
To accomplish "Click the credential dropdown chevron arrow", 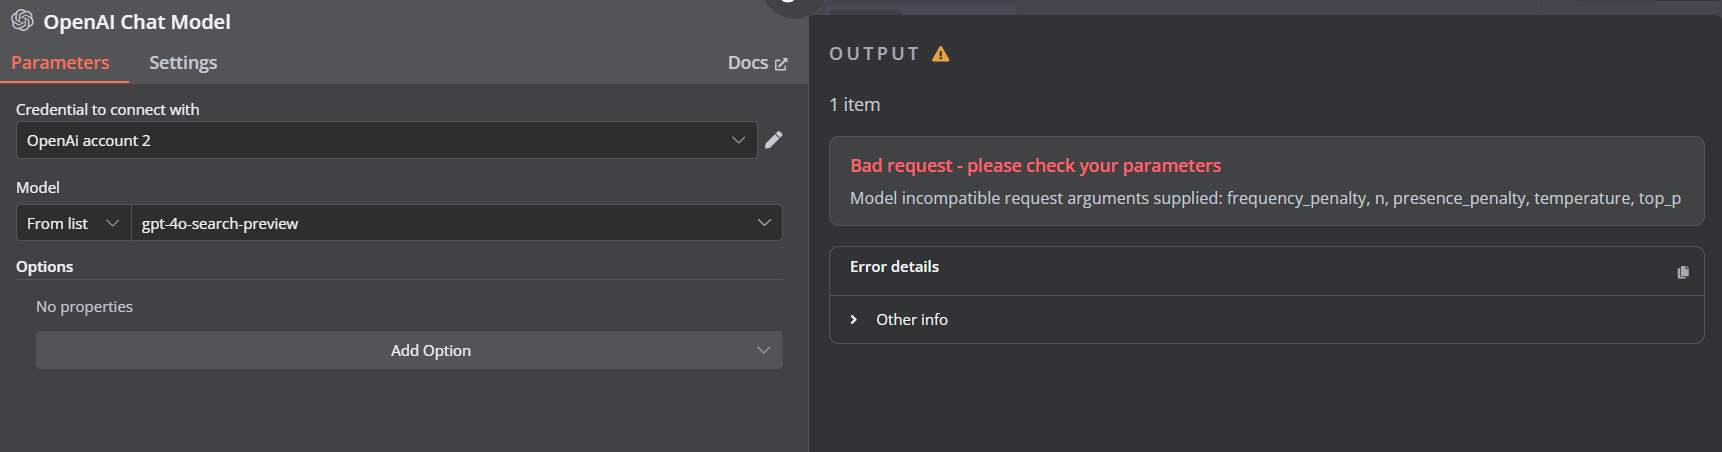I will [x=738, y=140].
